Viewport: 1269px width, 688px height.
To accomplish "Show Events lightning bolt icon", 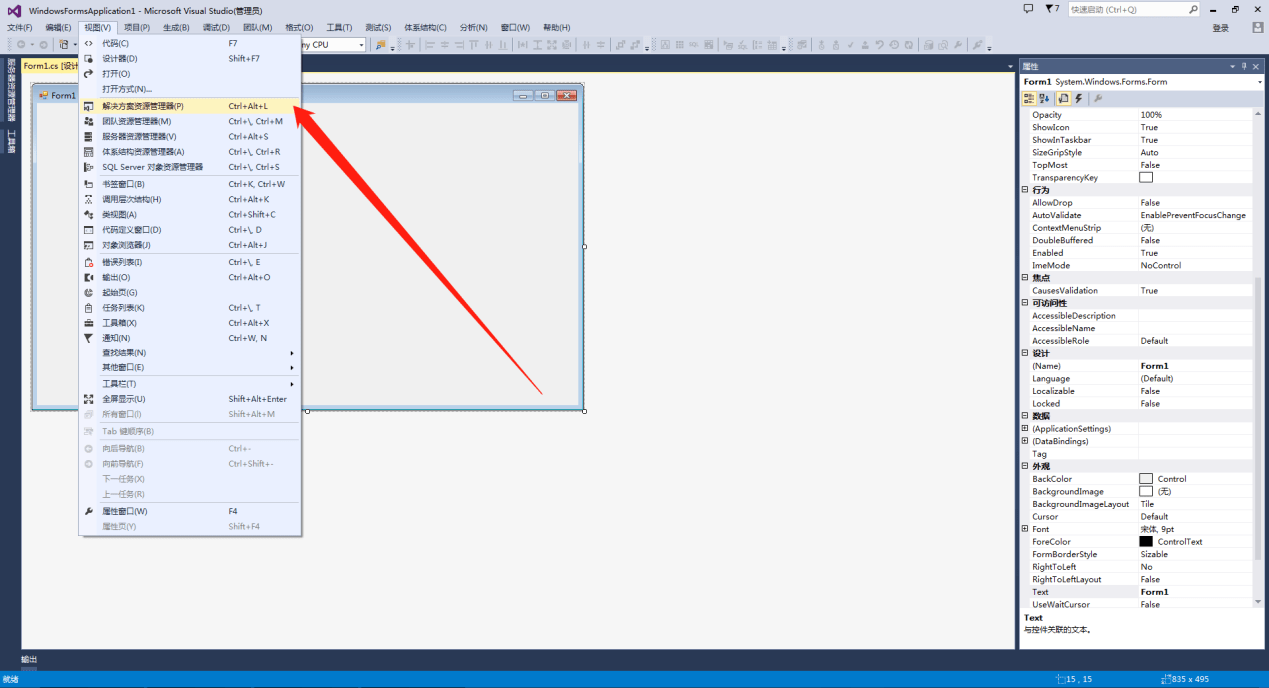I will [x=1079, y=98].
